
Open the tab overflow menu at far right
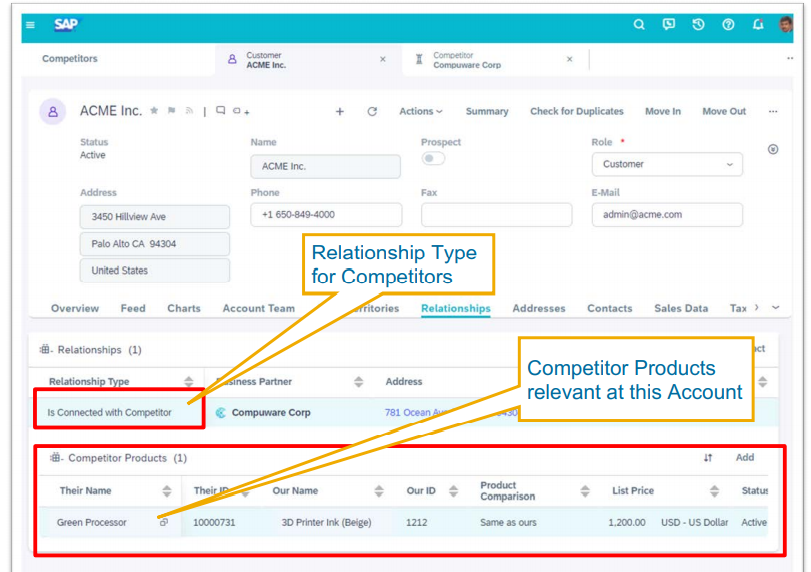790,58
